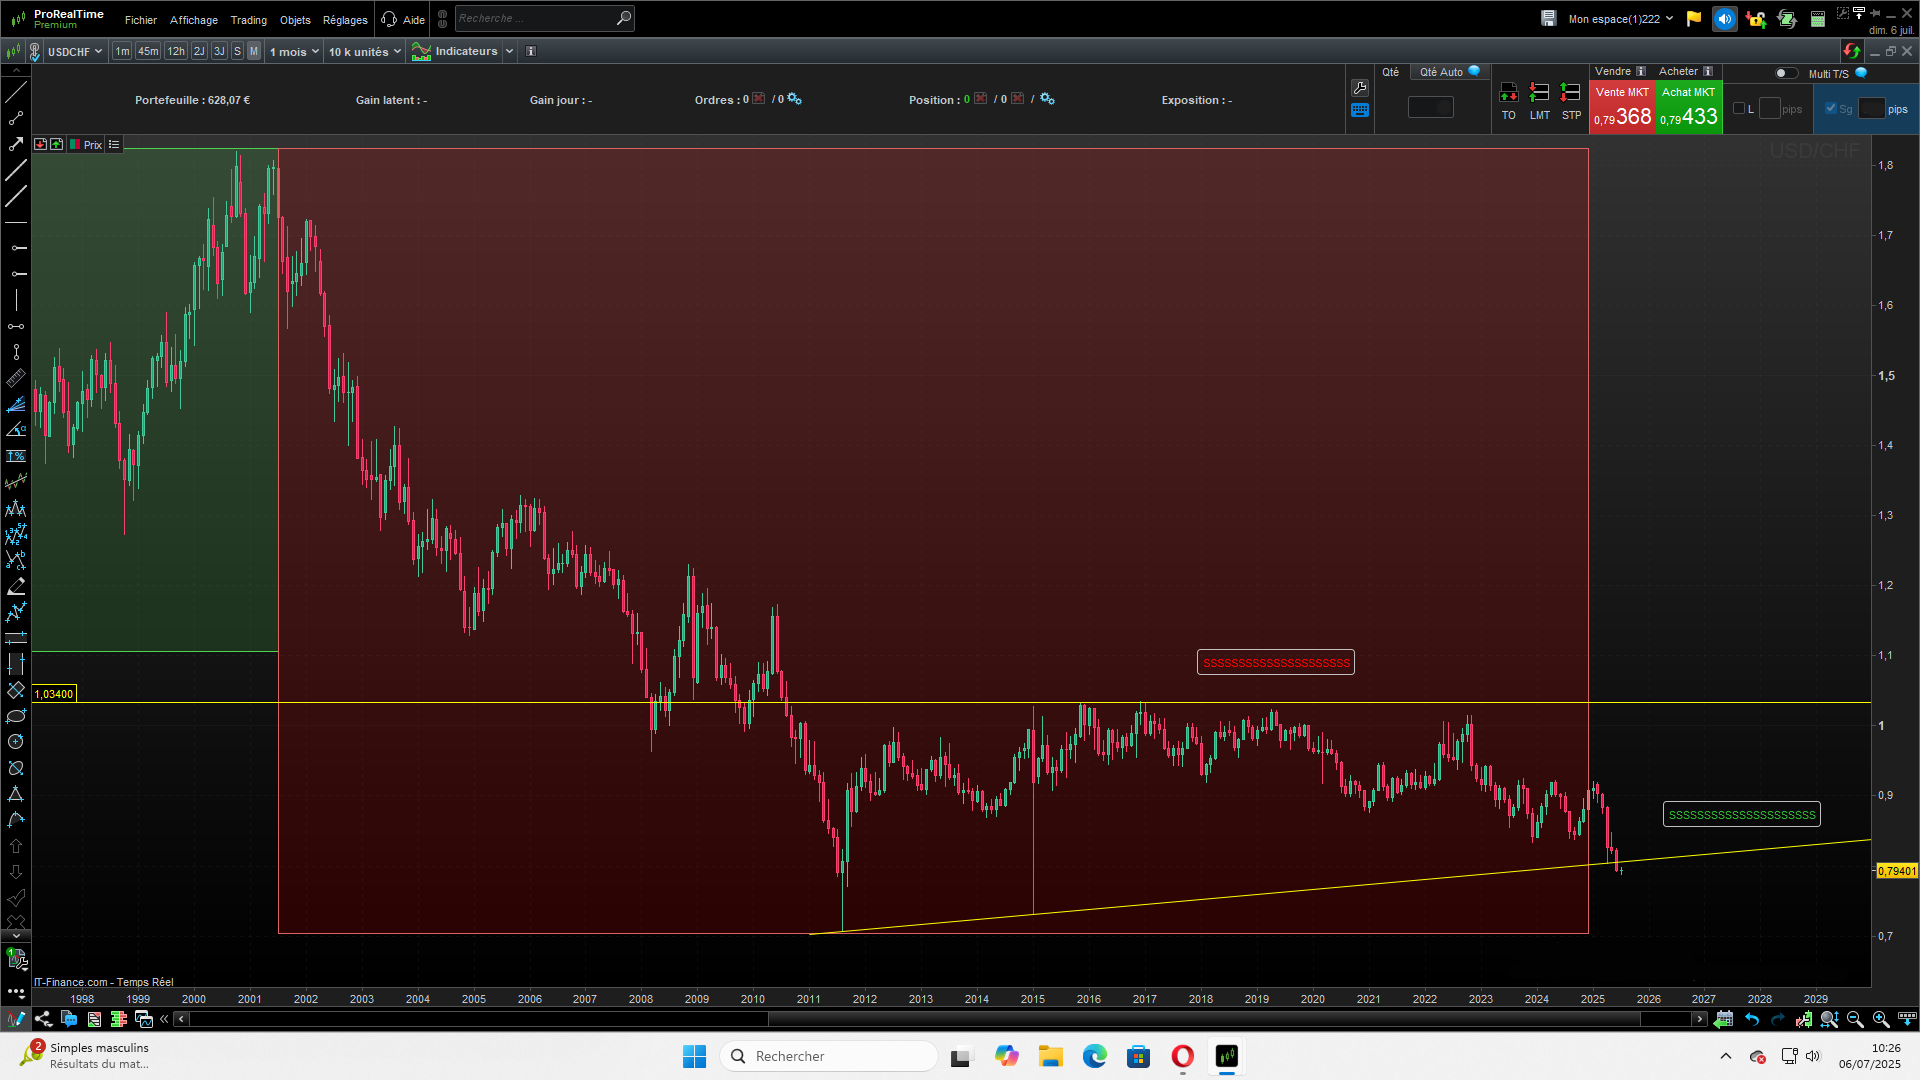
Task: Click the red Vente MKT sell button
Action: click(x=1621, y=107)
